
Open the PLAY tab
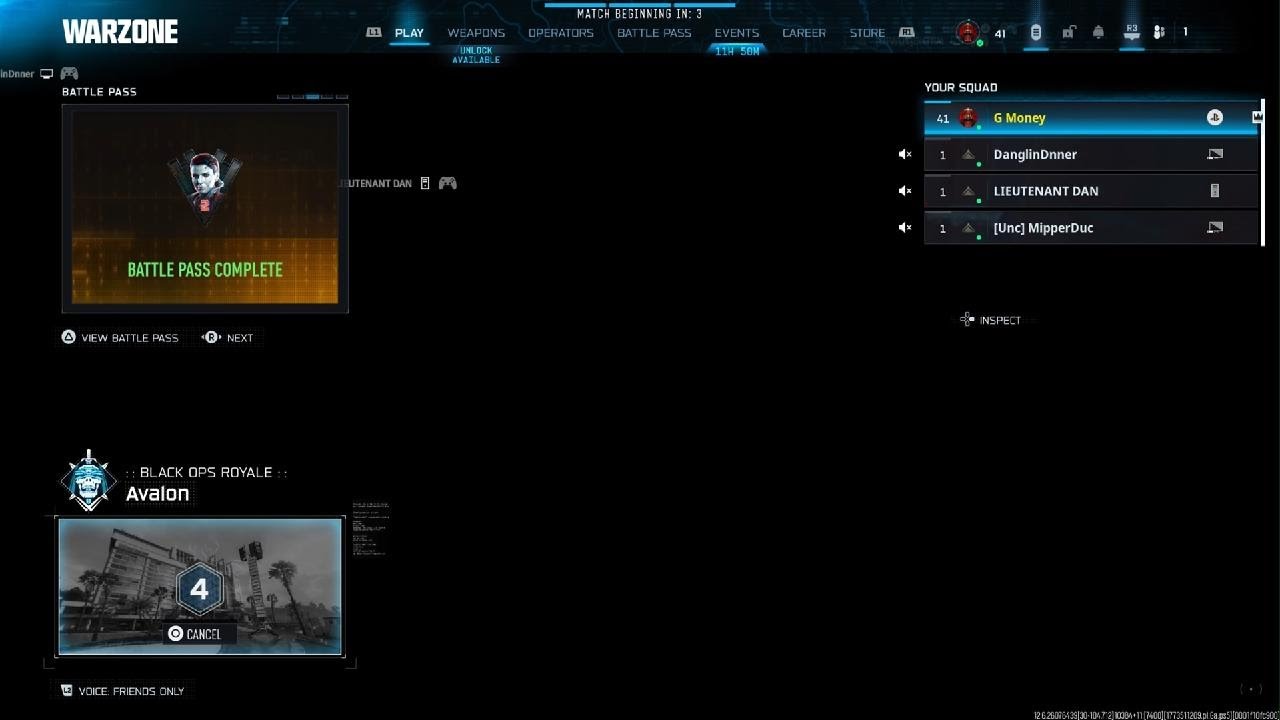[x=409, y=33]
